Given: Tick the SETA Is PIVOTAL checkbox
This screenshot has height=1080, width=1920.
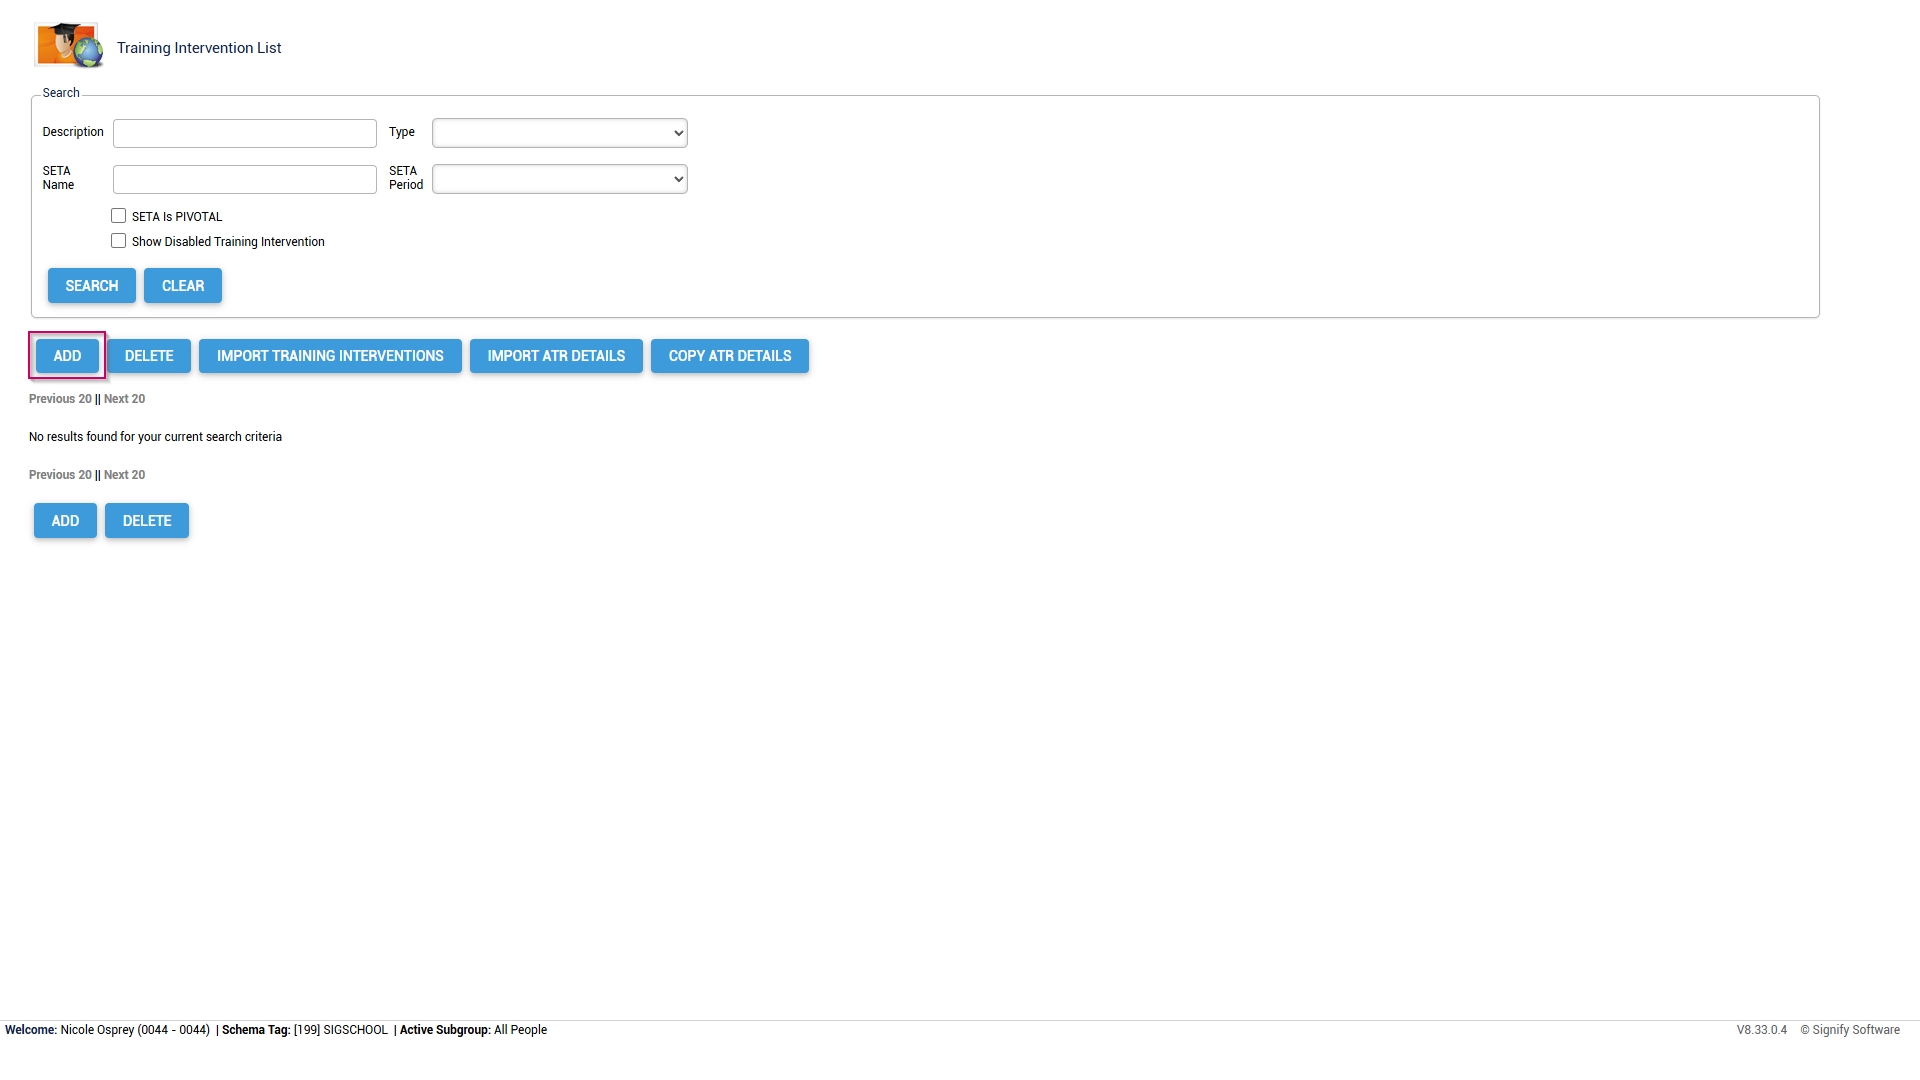Looking at the screenshot, I should point(118,216).
